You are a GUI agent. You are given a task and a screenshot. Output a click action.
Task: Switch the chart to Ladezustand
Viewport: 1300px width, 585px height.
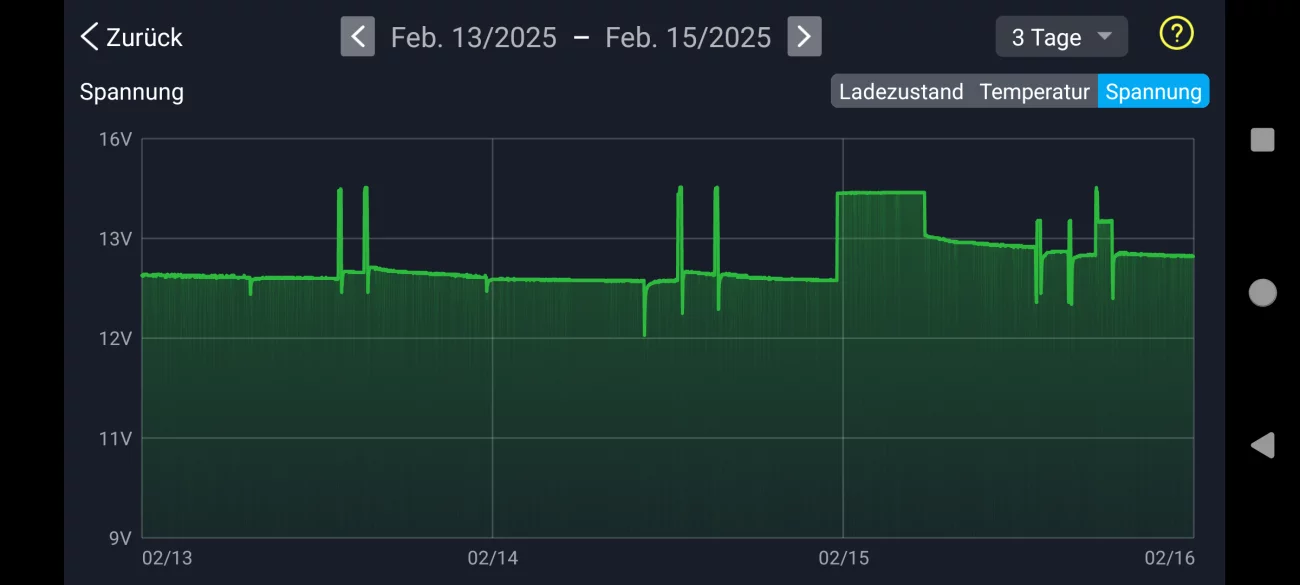[x=900, y=92]
